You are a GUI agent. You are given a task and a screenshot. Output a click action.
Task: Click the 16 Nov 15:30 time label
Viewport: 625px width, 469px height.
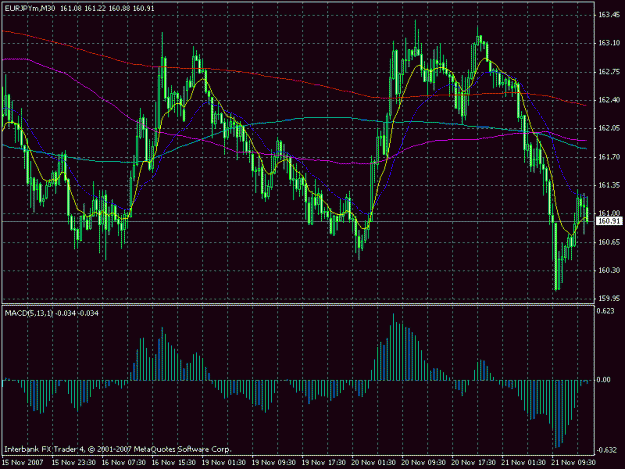click(173, 462)
